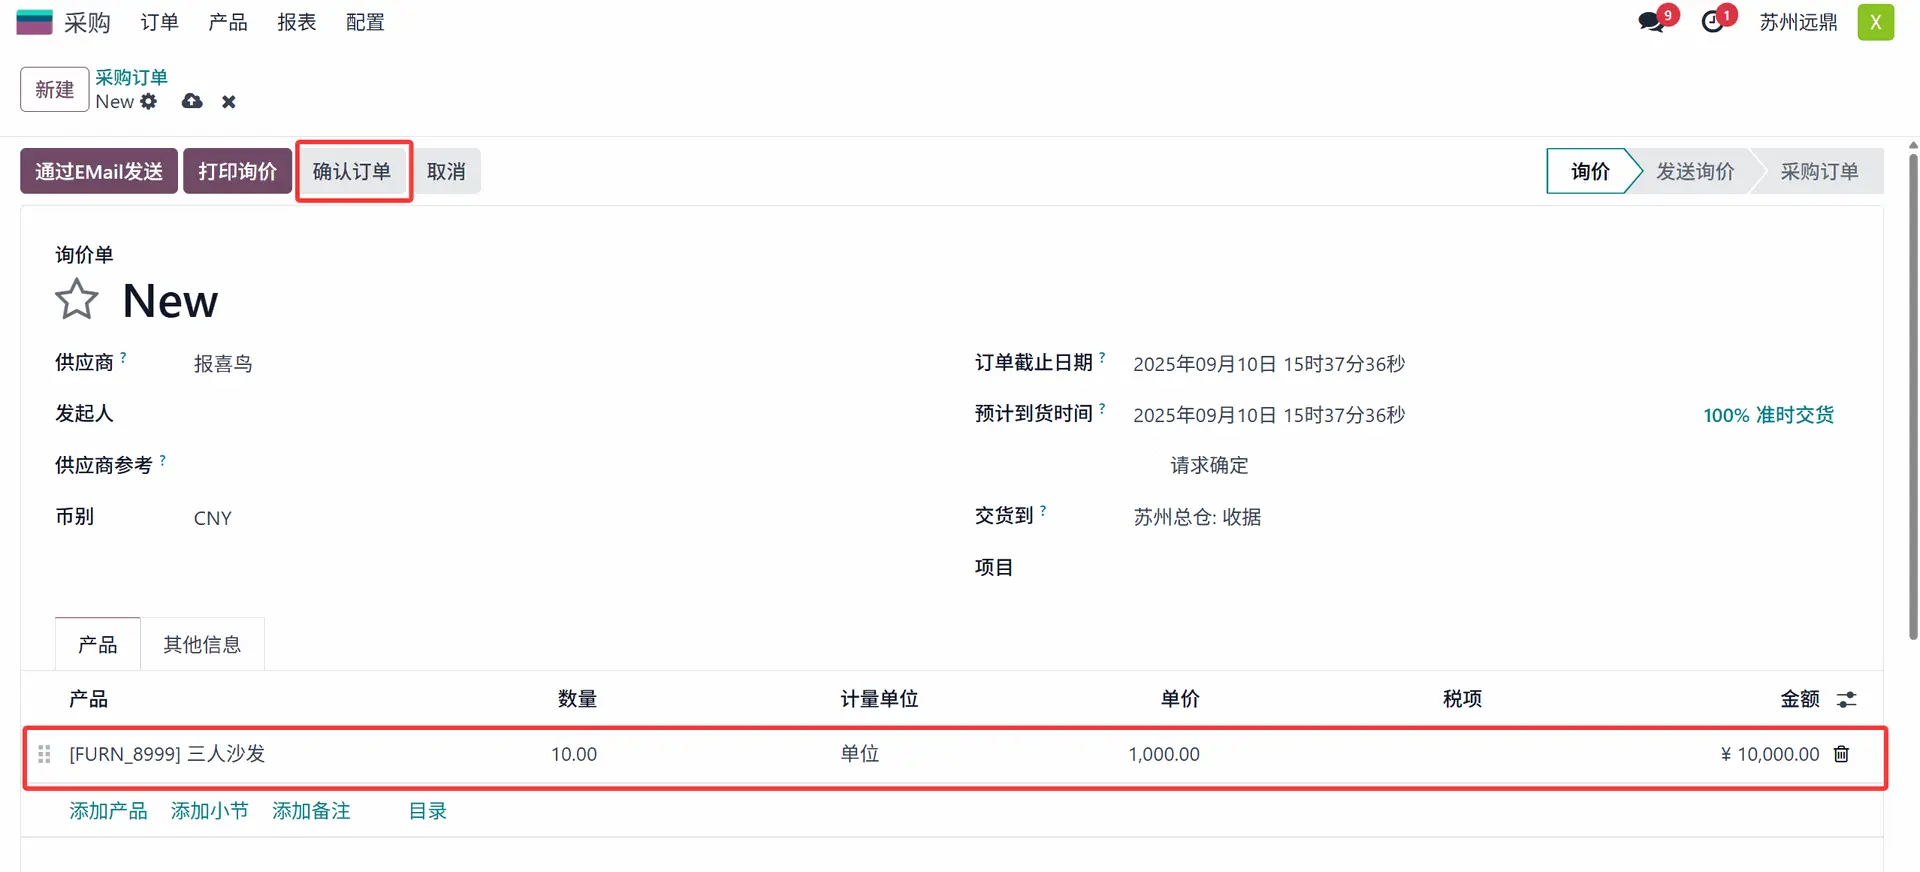1920x872 pixels.
Task: Select the 发送询价 status stage
Action: click(x=1694, y=171)
